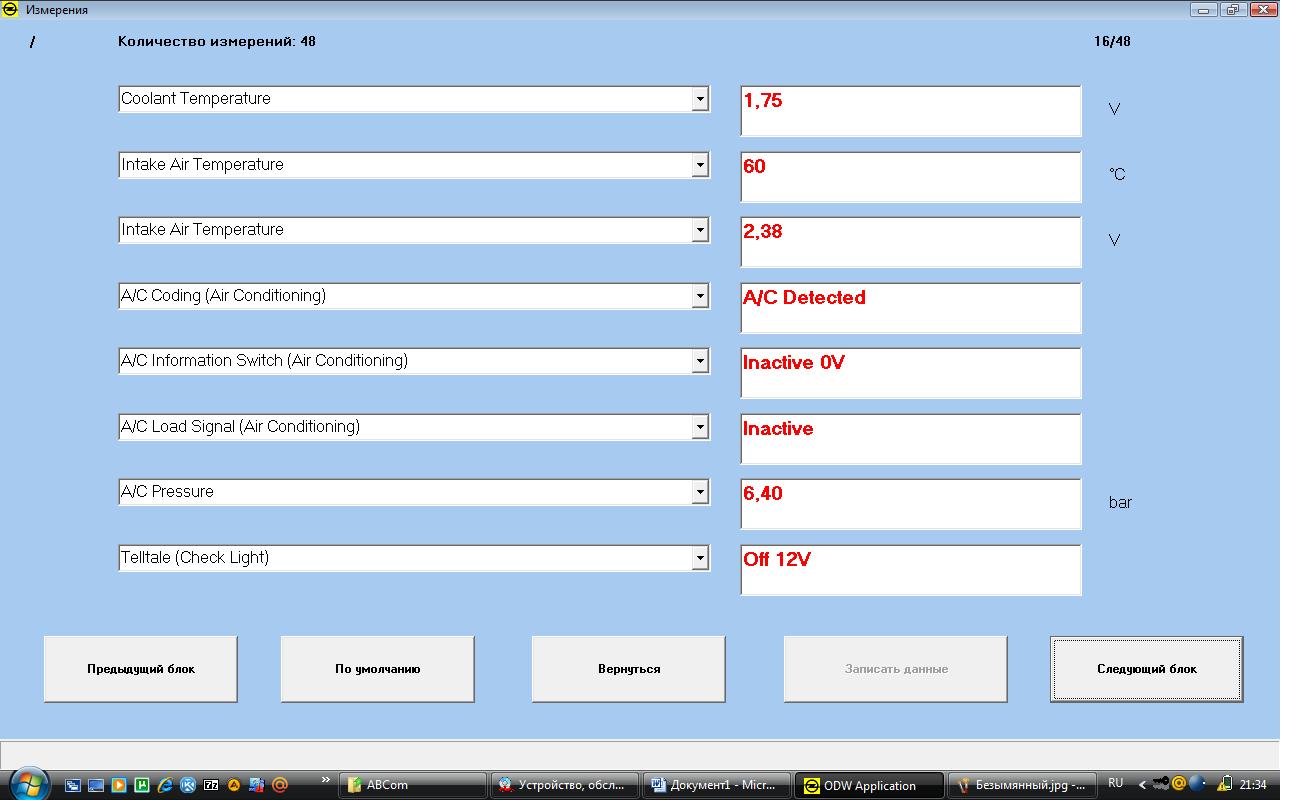Click the По умолчанию button

pos(377,669)
